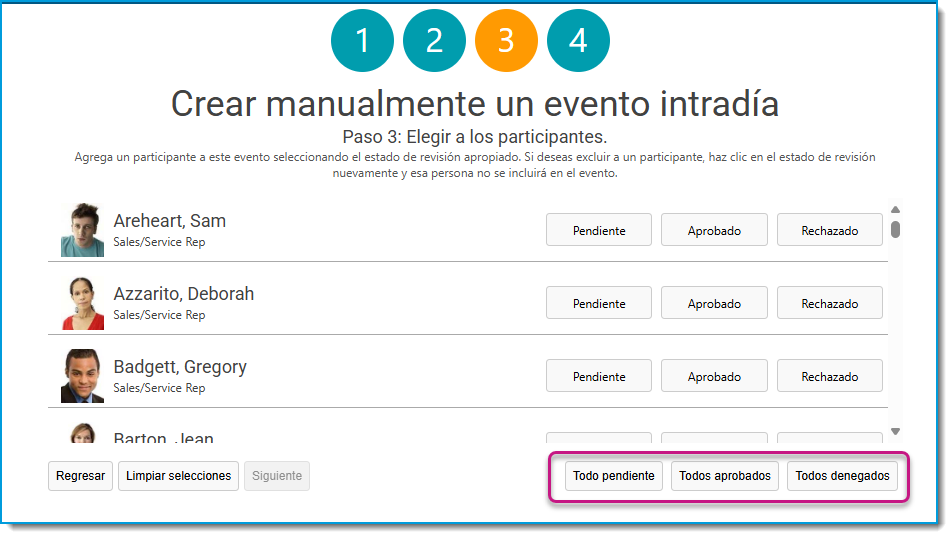Click the Siguiente button
This screenshot has width=952, height=538.
[x=277, y=476]
